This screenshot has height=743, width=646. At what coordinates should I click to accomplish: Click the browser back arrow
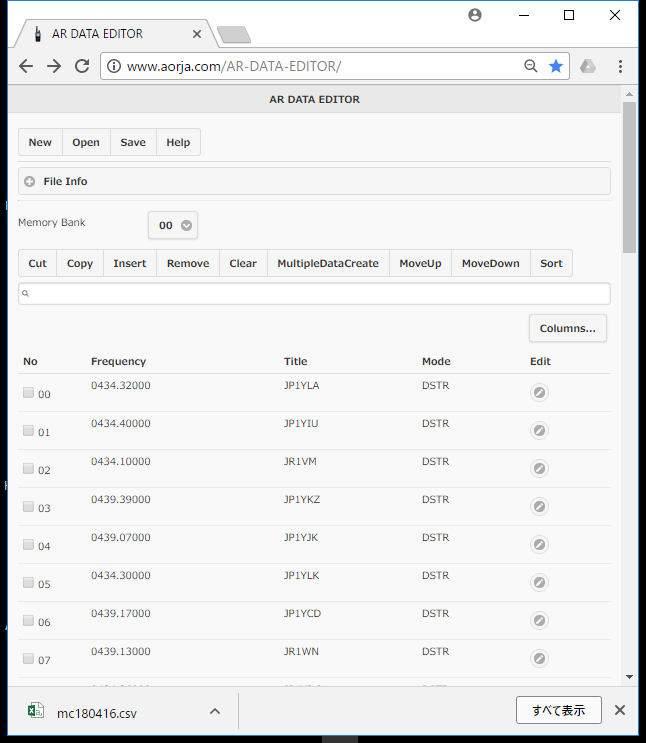point(26,66)
